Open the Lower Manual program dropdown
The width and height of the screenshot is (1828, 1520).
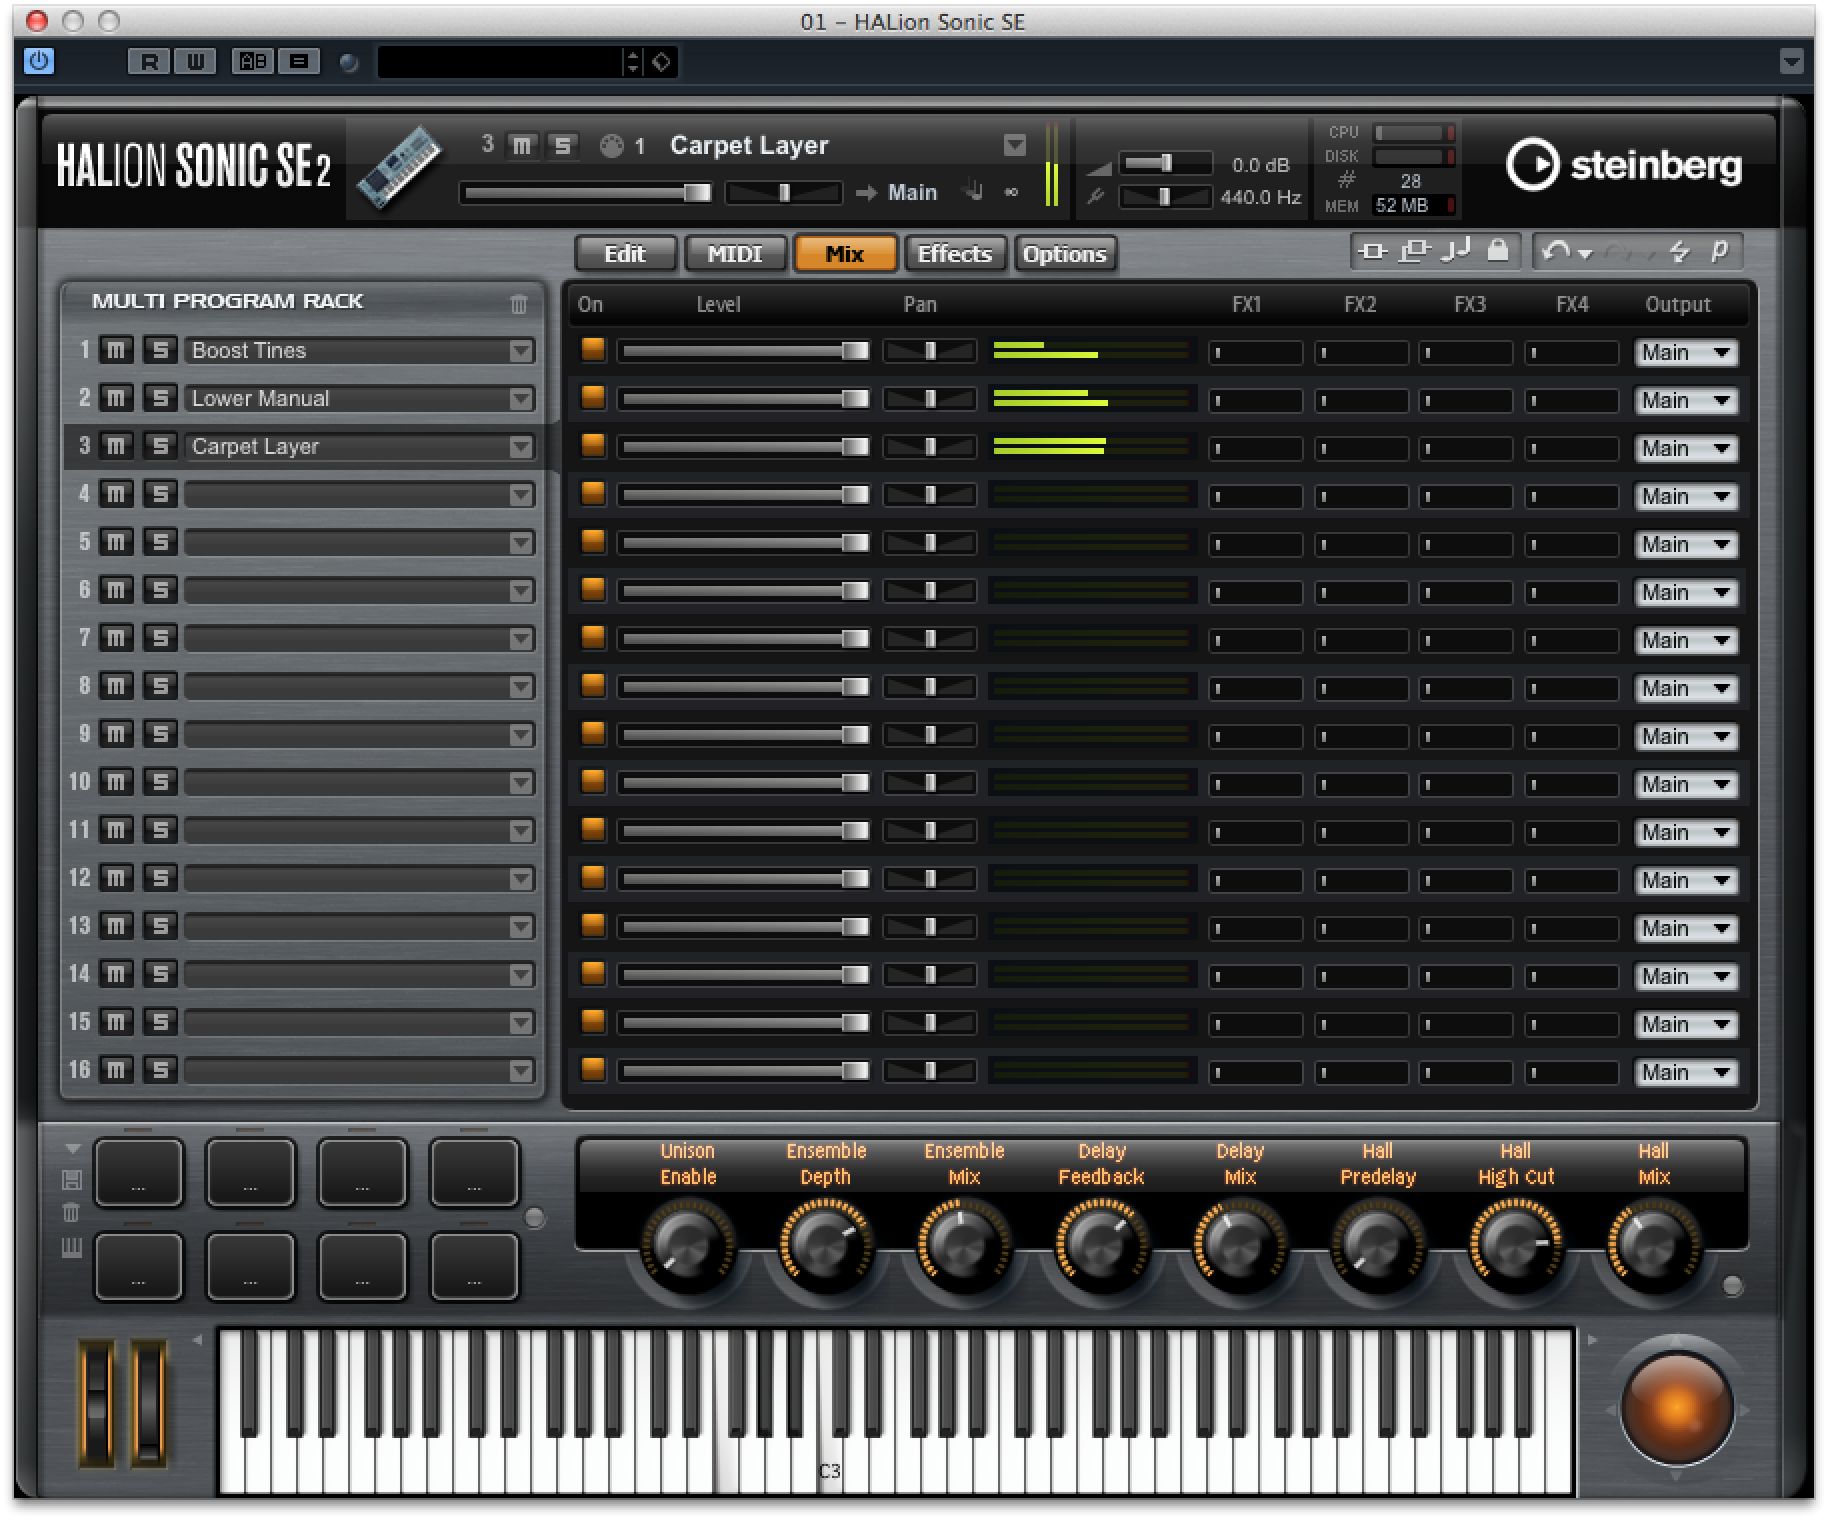521,399
